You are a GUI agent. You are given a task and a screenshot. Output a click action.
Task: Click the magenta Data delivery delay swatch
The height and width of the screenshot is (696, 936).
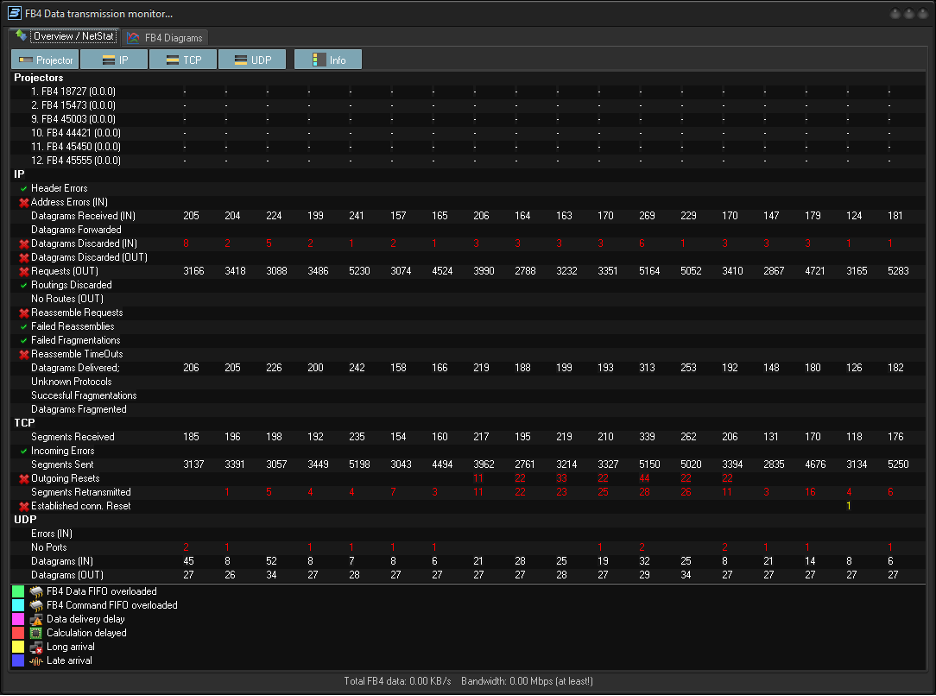(18, 619)
